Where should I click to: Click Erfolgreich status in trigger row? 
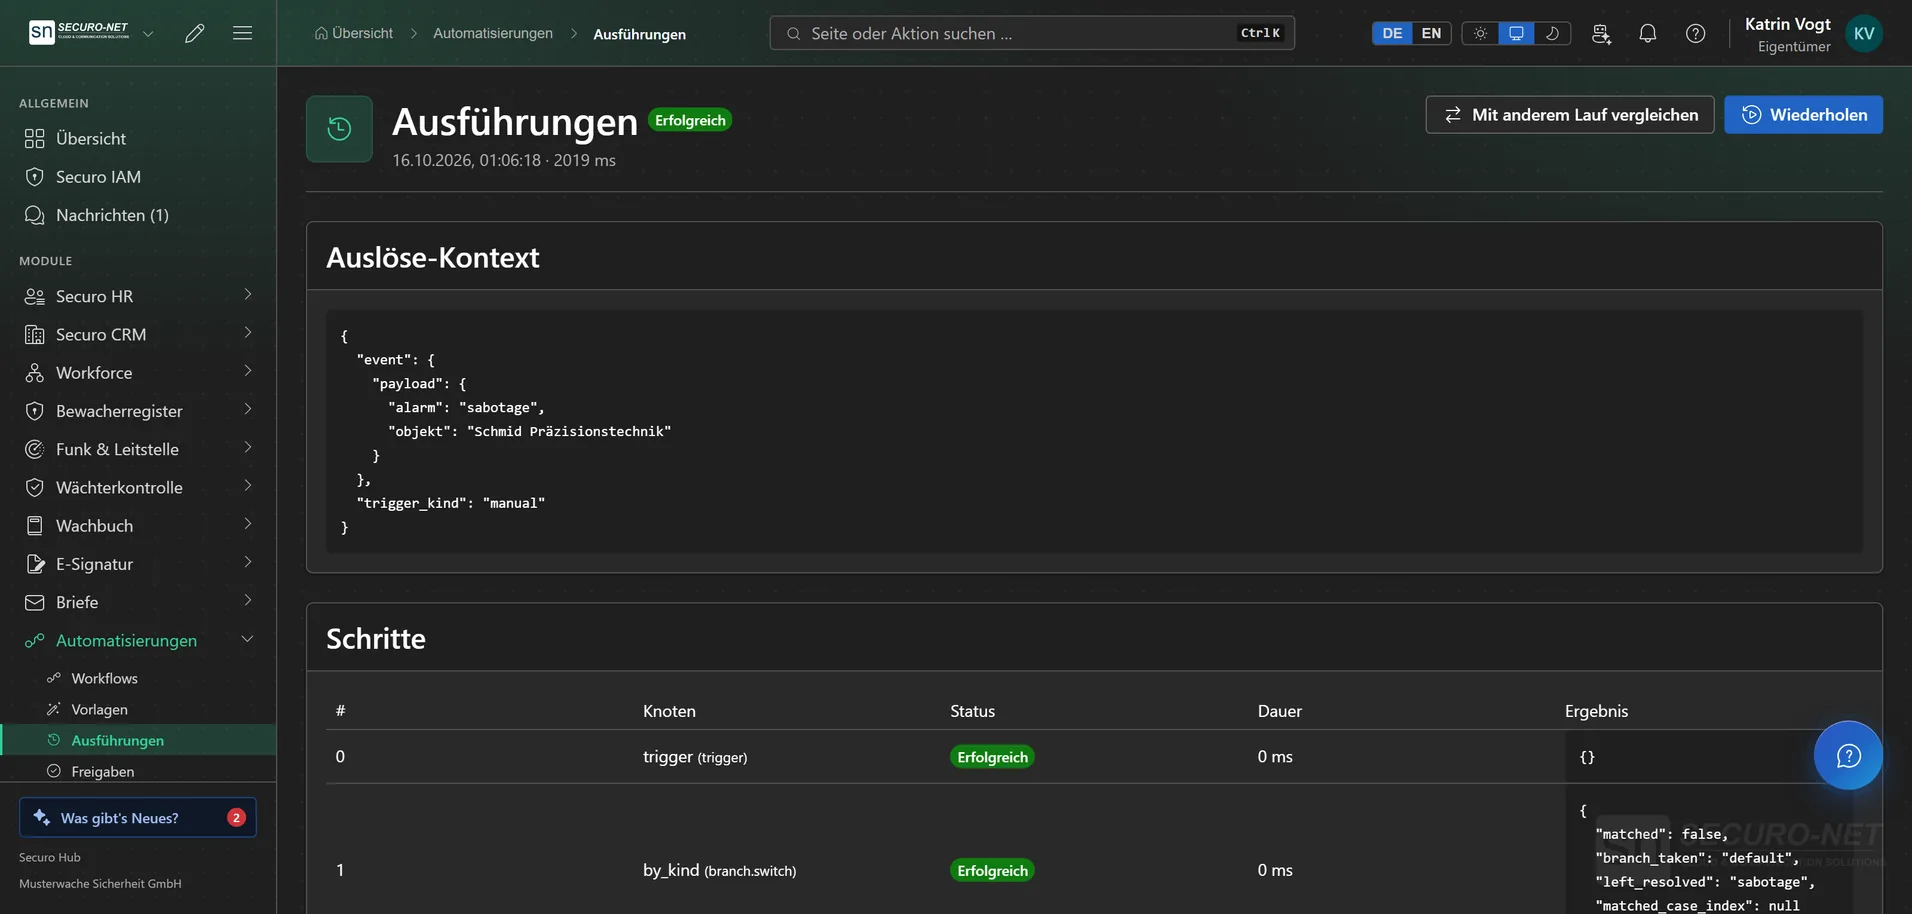tap(992, 757)
